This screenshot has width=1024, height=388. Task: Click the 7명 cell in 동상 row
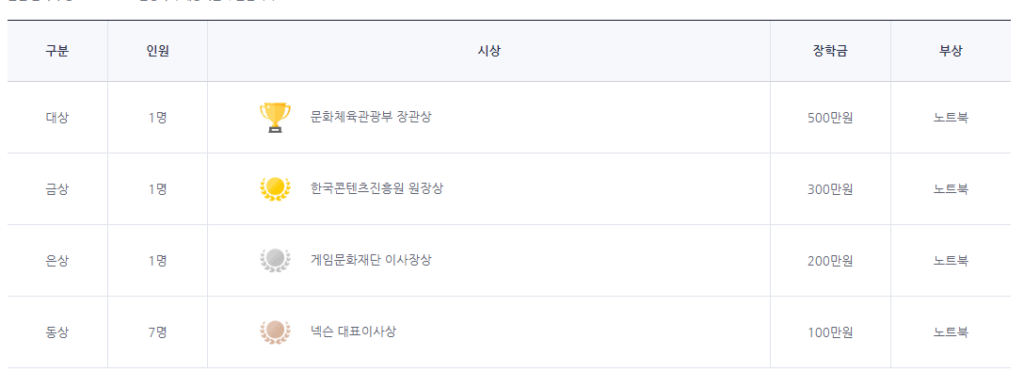tap(157, 332)
